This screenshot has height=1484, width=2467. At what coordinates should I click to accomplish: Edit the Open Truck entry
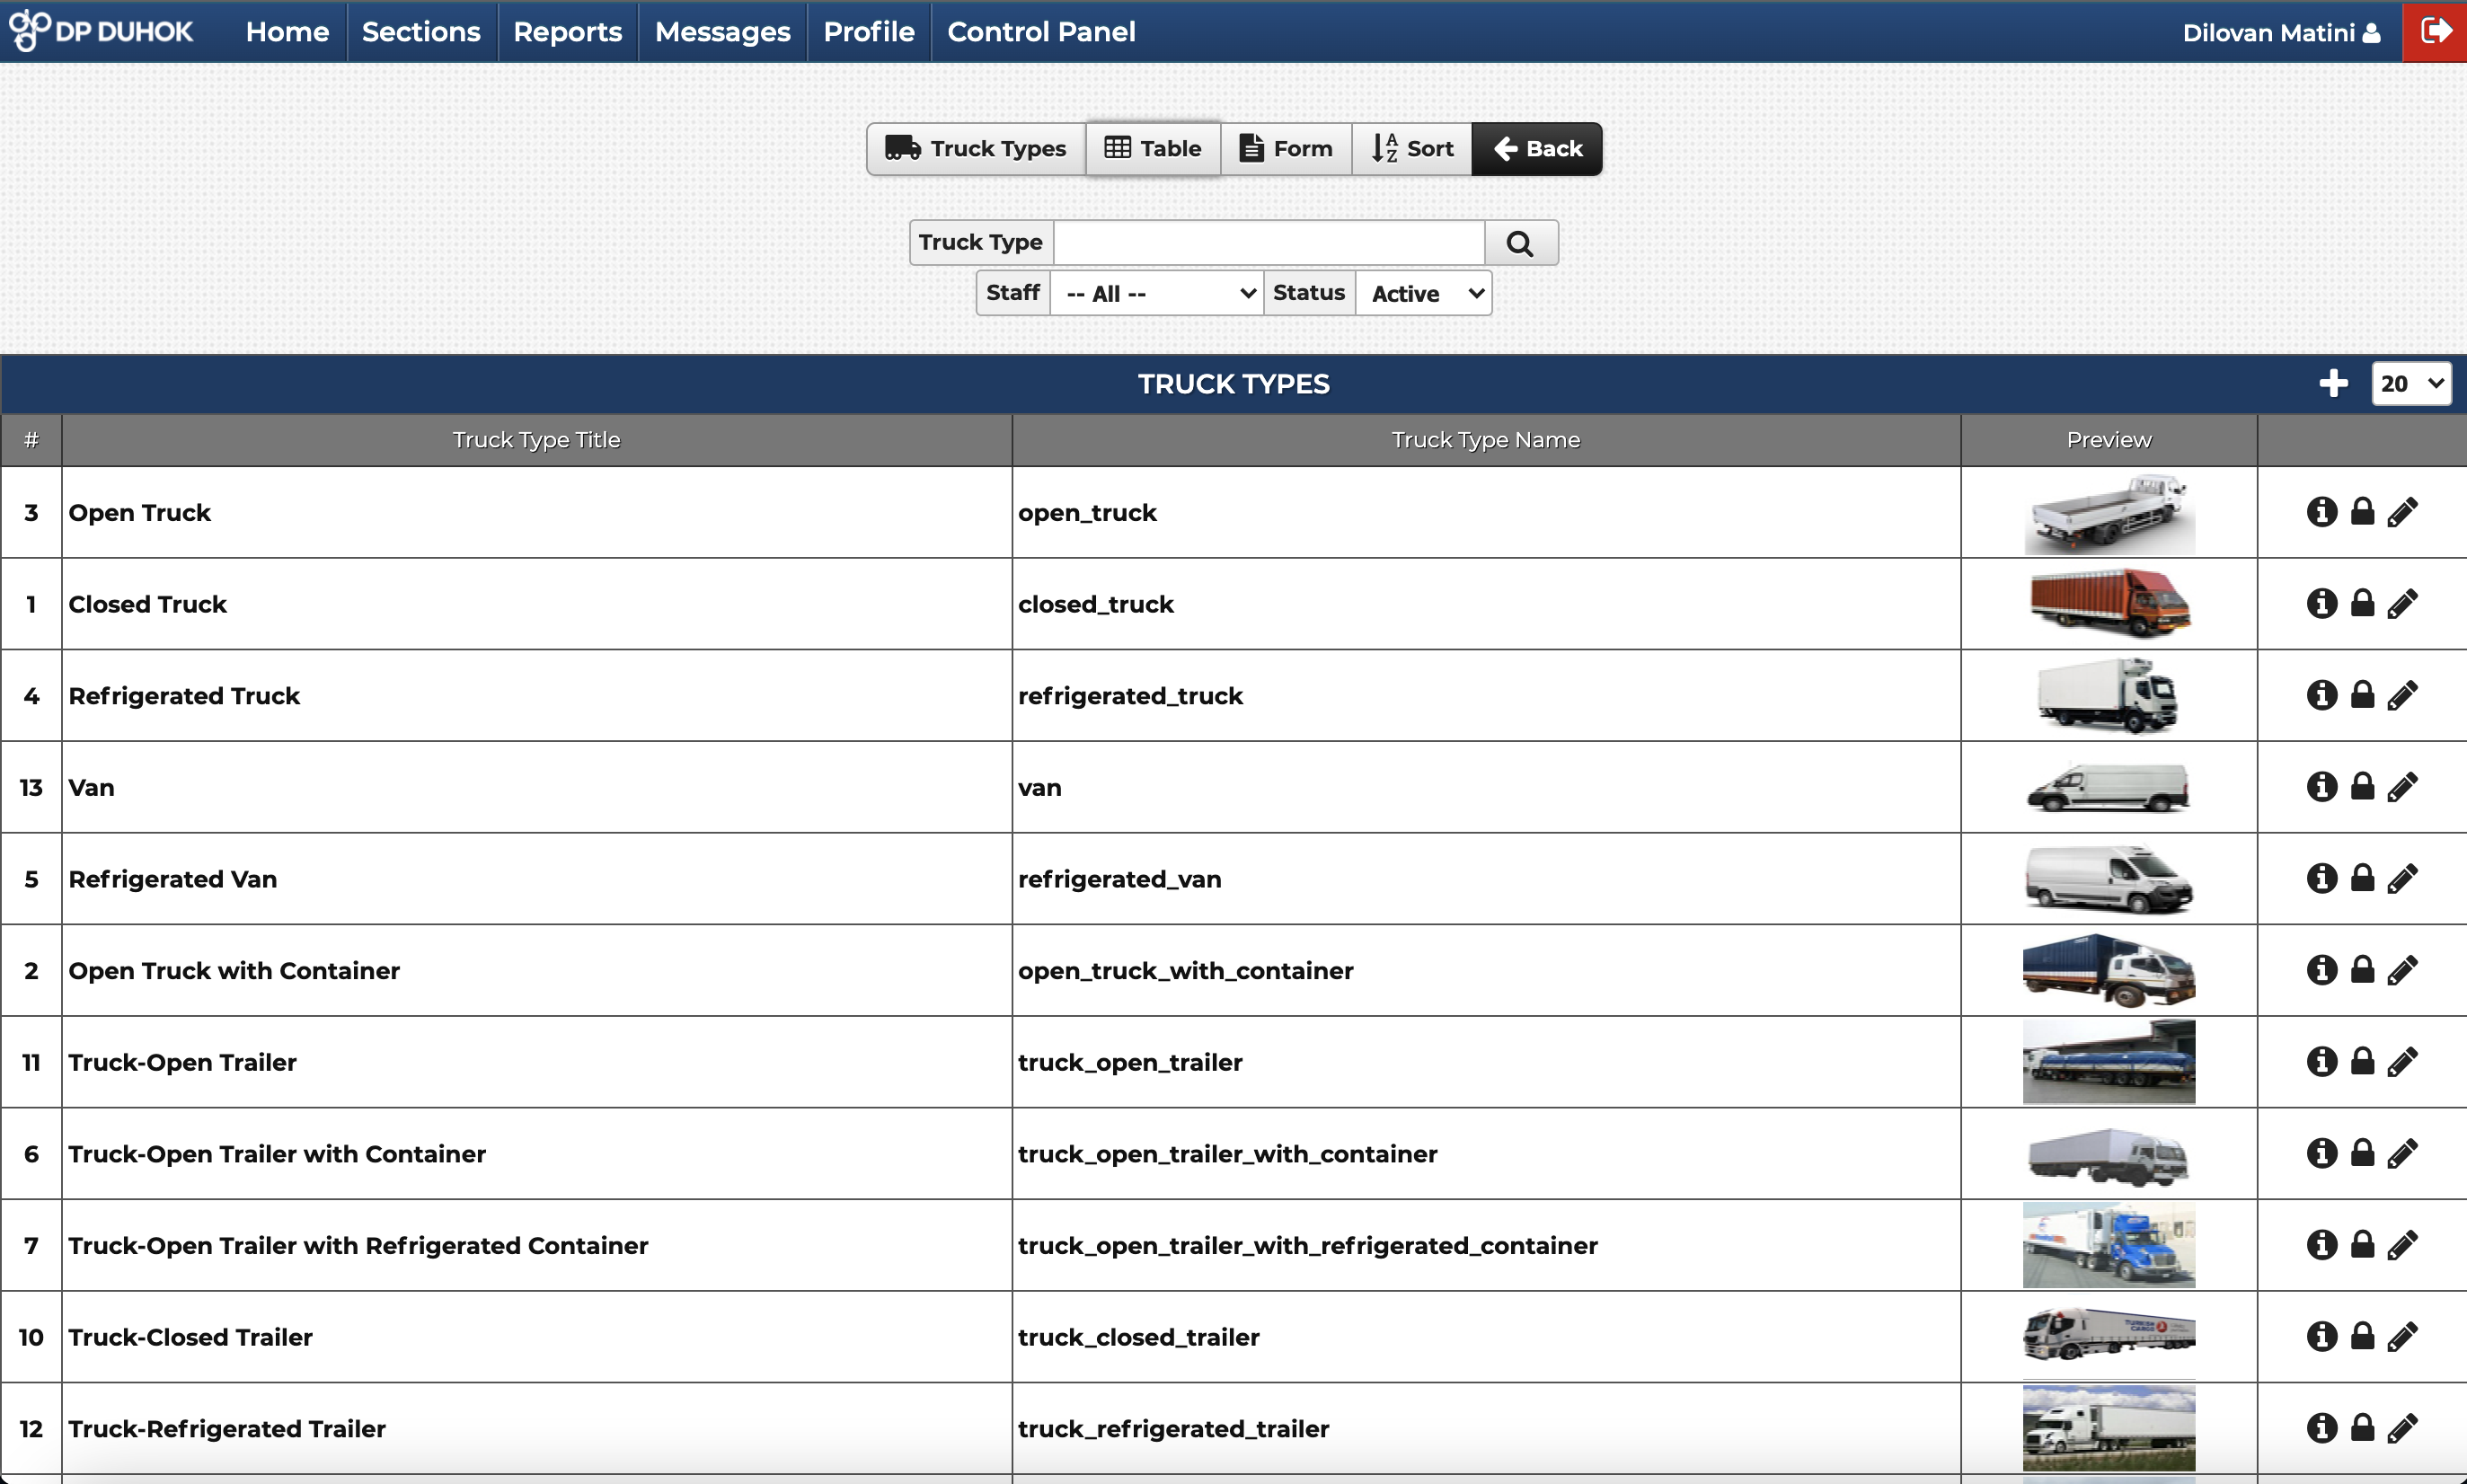[2402, 512]
